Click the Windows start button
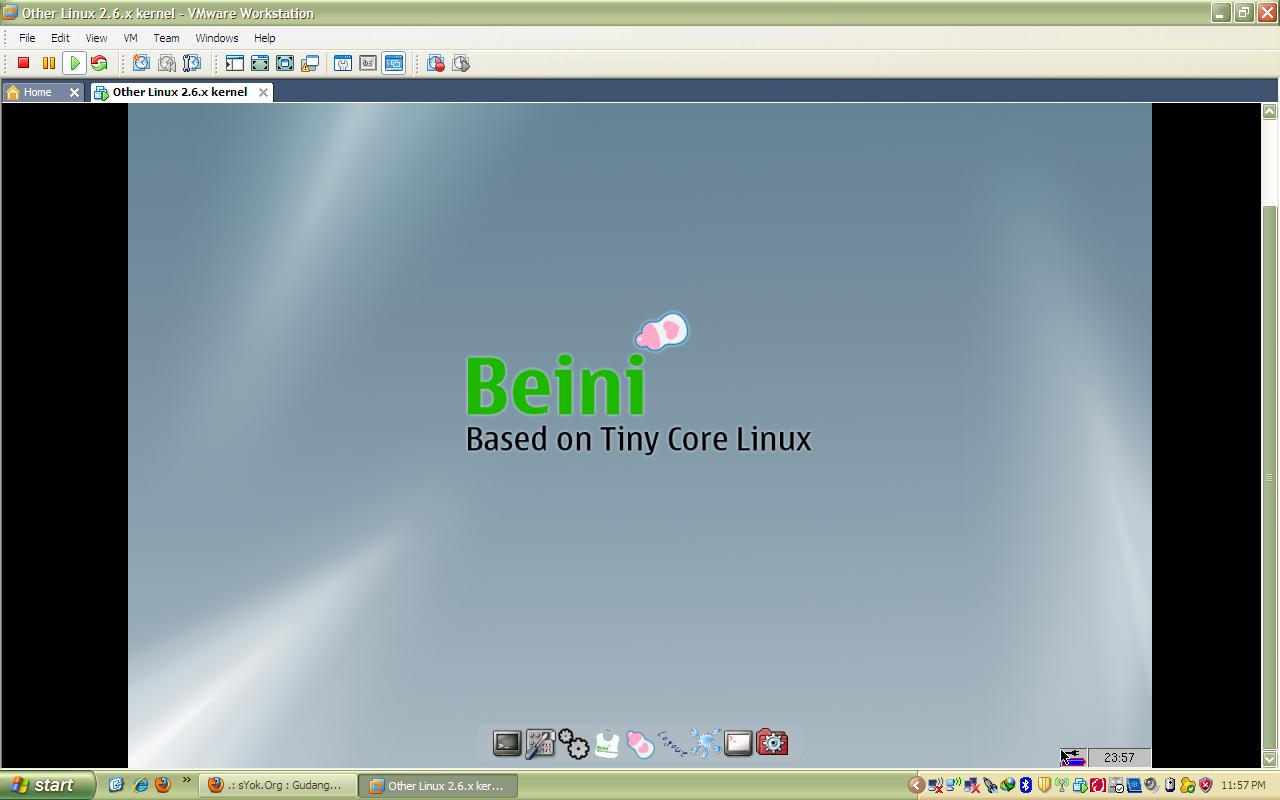Viewport: 1280px width, 800px height. [x=46, y=785]
